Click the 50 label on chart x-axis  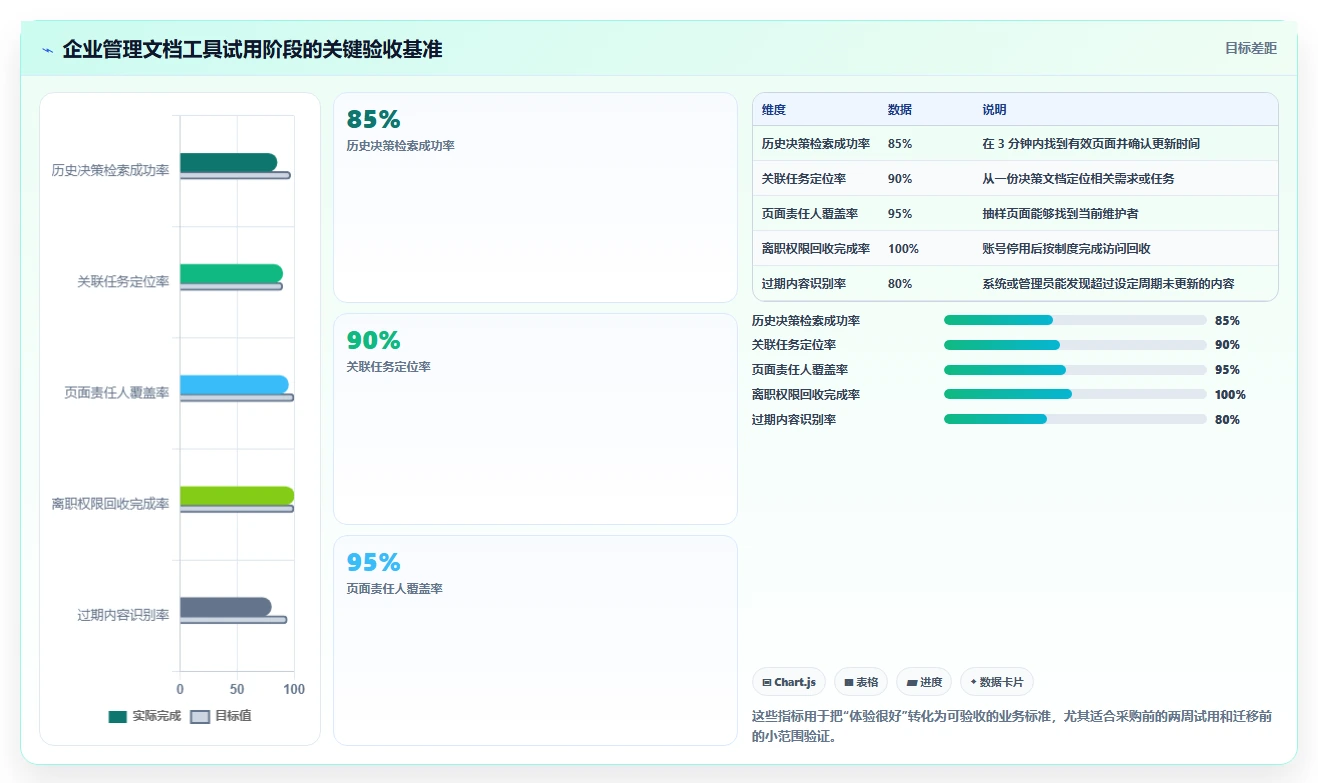[237, 689]
